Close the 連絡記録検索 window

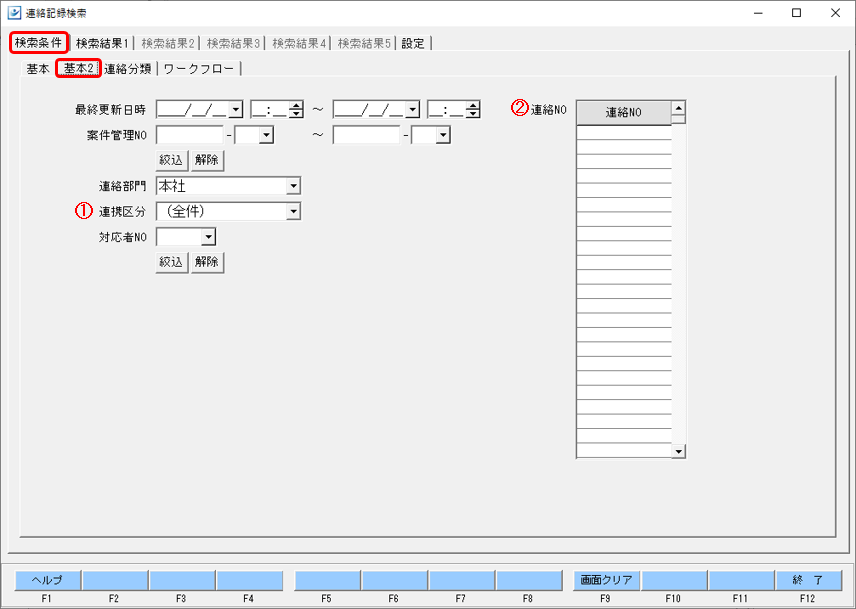[x=835, y=13]
